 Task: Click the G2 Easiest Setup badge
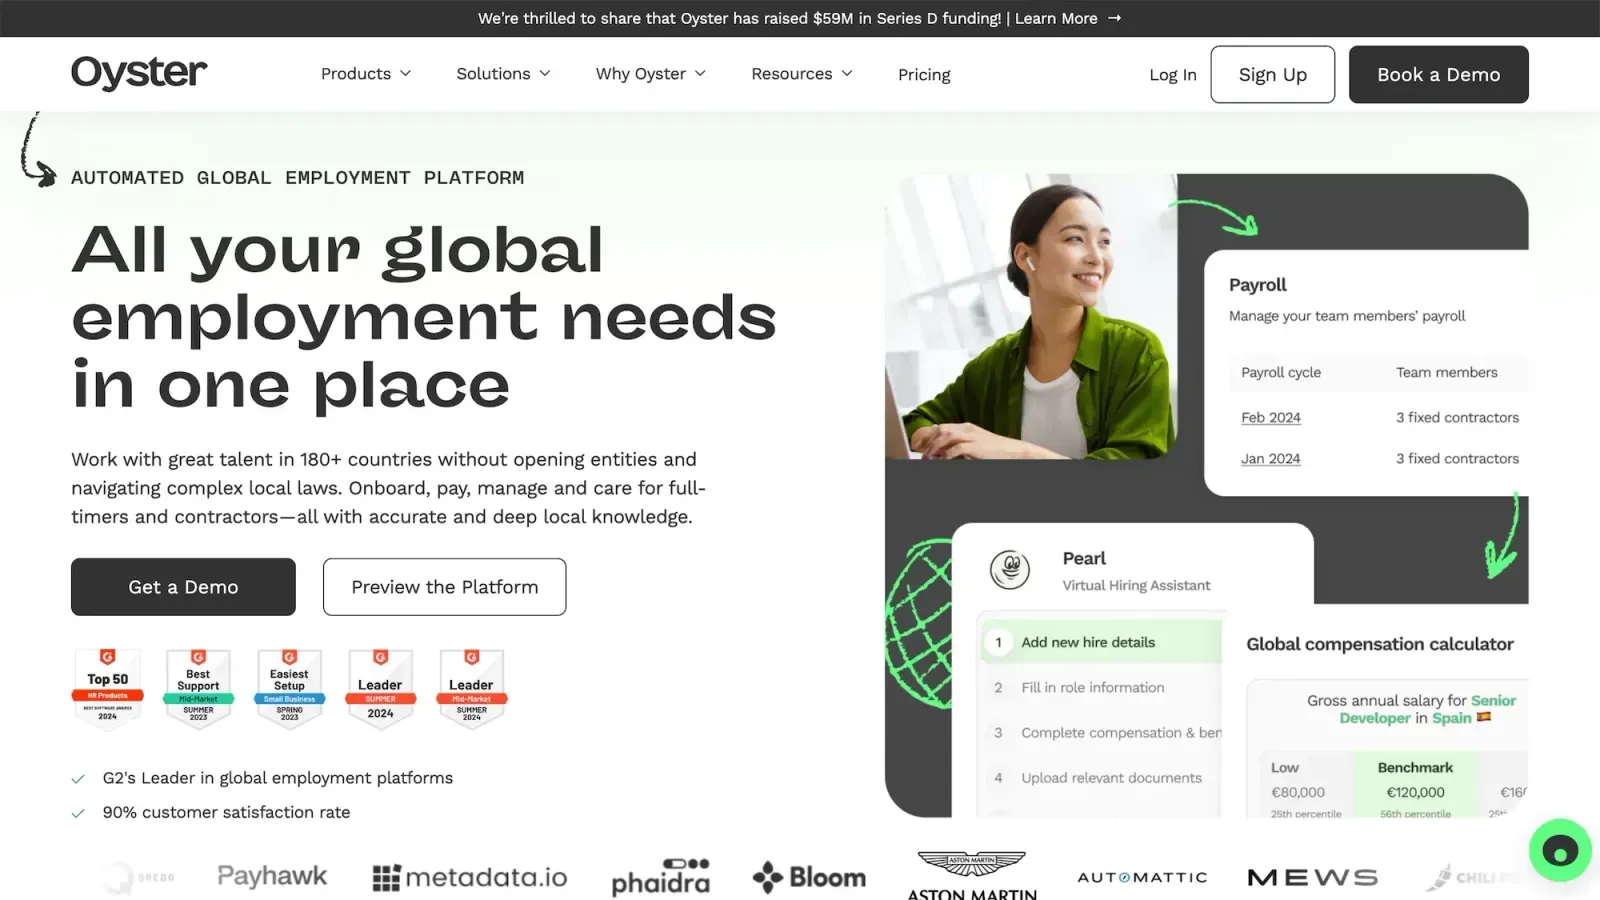tap(289, 688)
